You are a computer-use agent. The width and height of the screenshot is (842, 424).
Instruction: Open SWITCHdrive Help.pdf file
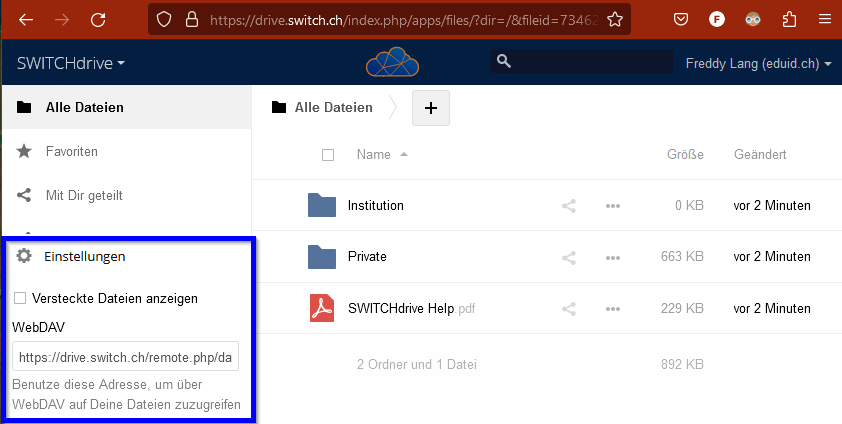411,309
